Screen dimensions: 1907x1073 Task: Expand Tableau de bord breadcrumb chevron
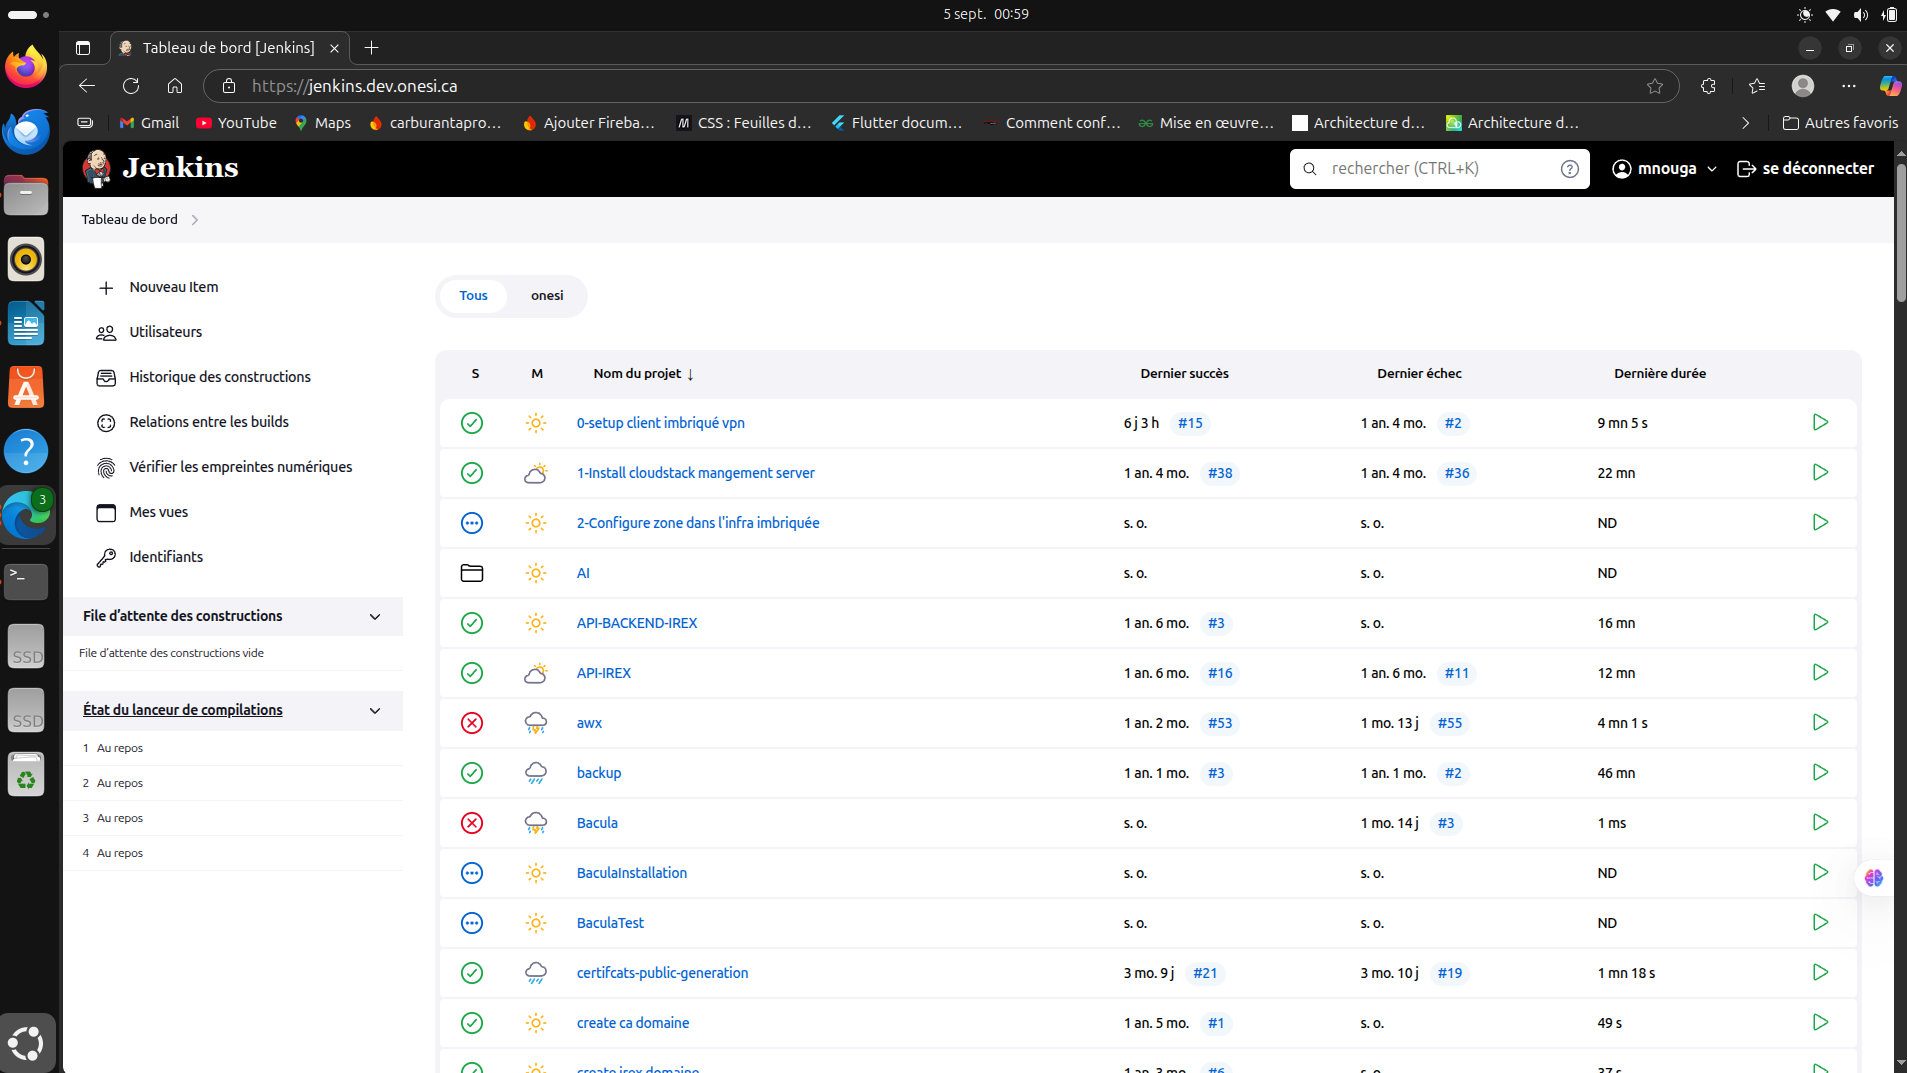[195, 220]
